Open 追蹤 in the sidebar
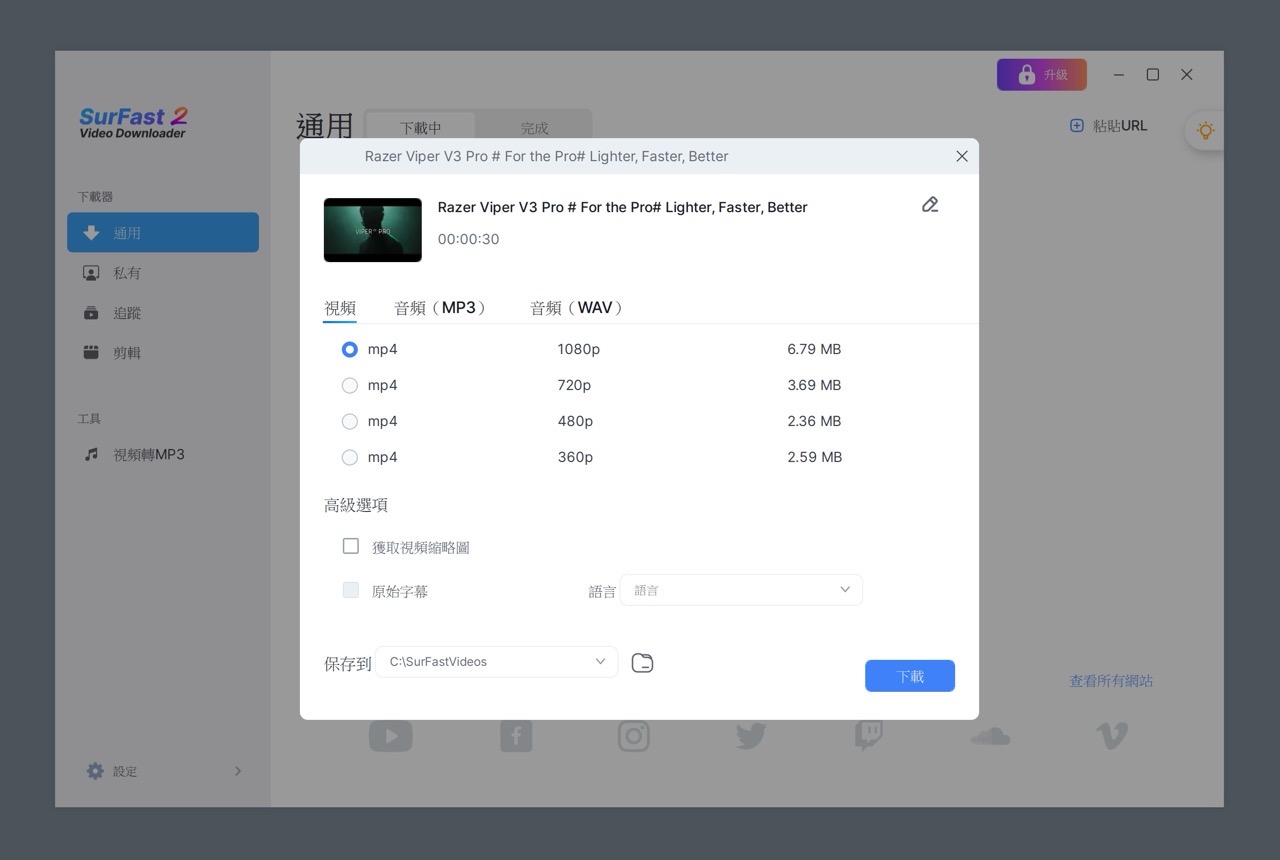This screenshot has height=860, width=1280. pyautogui.click(x=163, y=313)
